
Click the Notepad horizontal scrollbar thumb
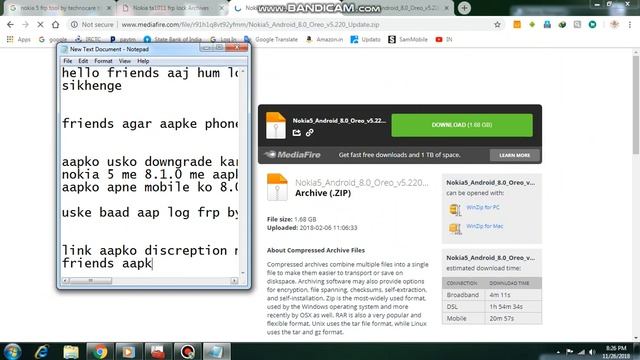(91, 280)
